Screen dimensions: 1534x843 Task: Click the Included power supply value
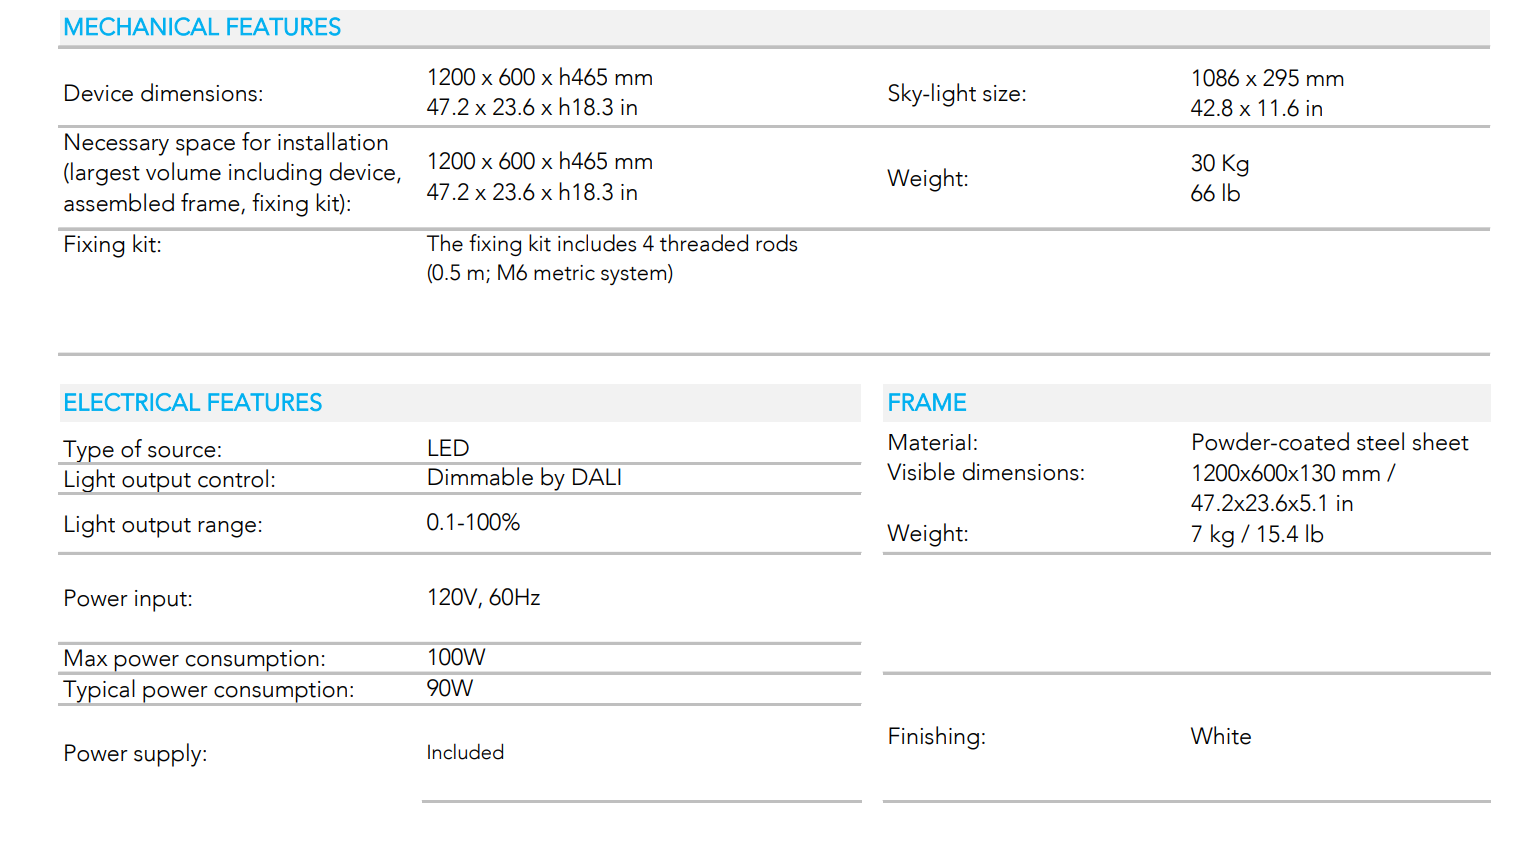(465, 752)
